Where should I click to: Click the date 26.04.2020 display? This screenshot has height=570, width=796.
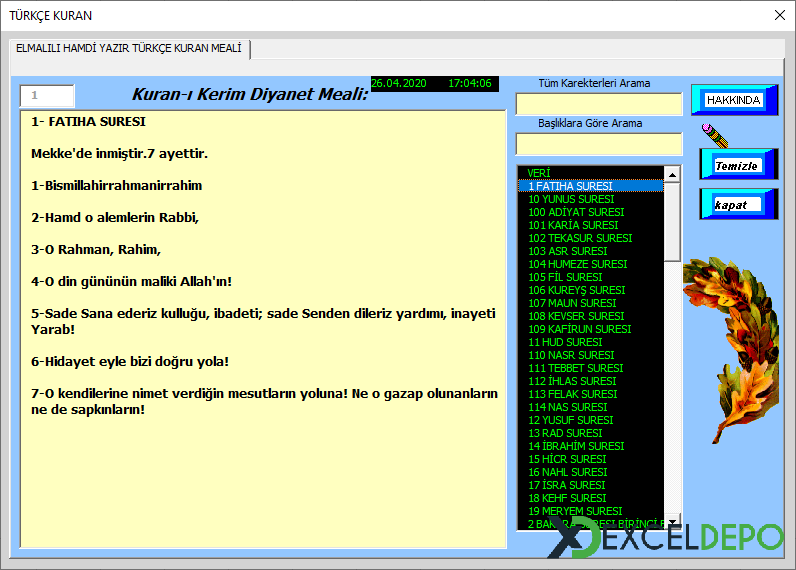[399, 83]
